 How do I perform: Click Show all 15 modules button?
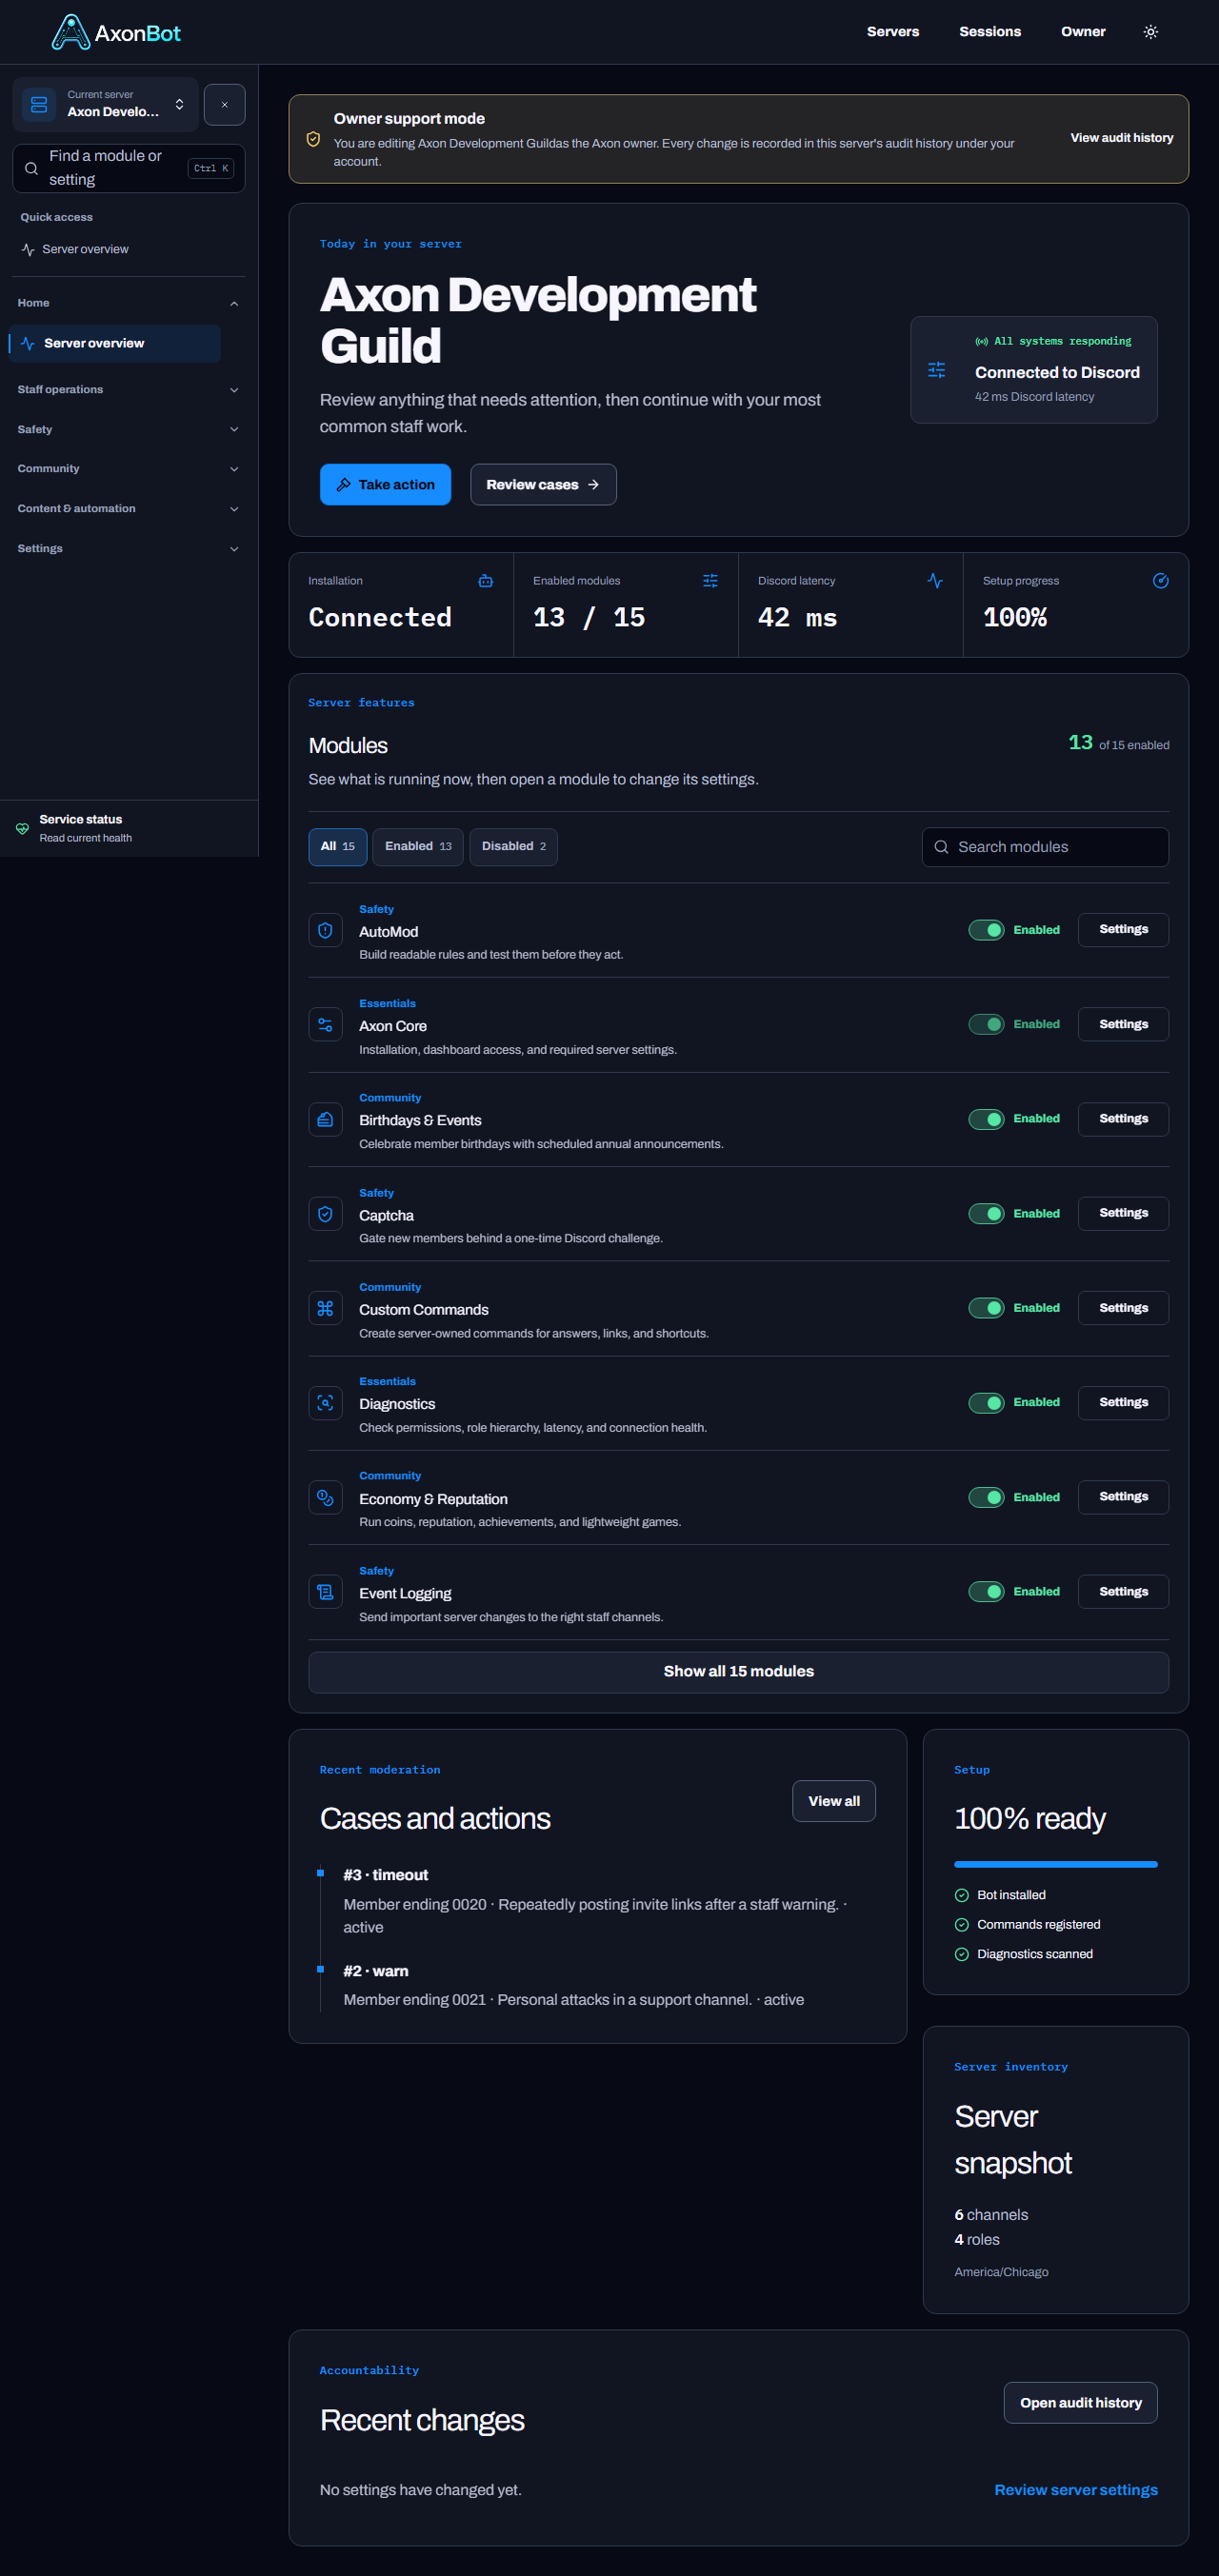point(738,1672)
